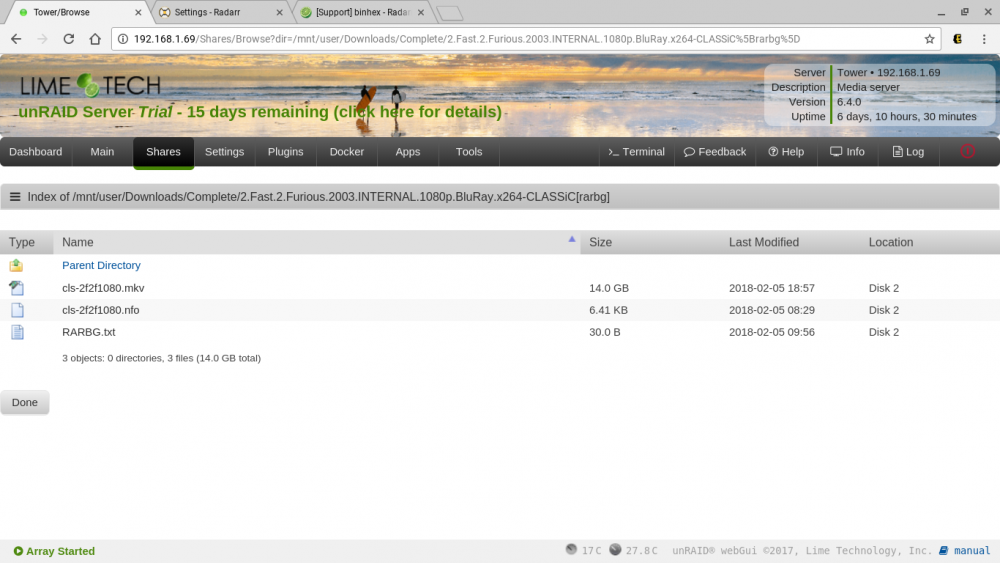Open the Tools menu item
Viewport: 1000px width, 563px height.
point(469,152)
